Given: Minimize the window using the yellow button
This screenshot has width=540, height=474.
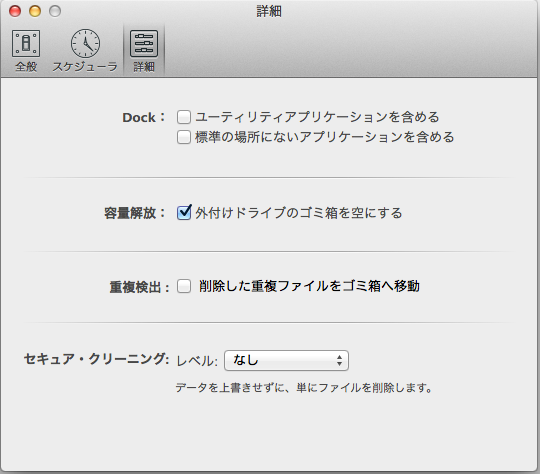Looking at the screenshot, I should 35,11.
